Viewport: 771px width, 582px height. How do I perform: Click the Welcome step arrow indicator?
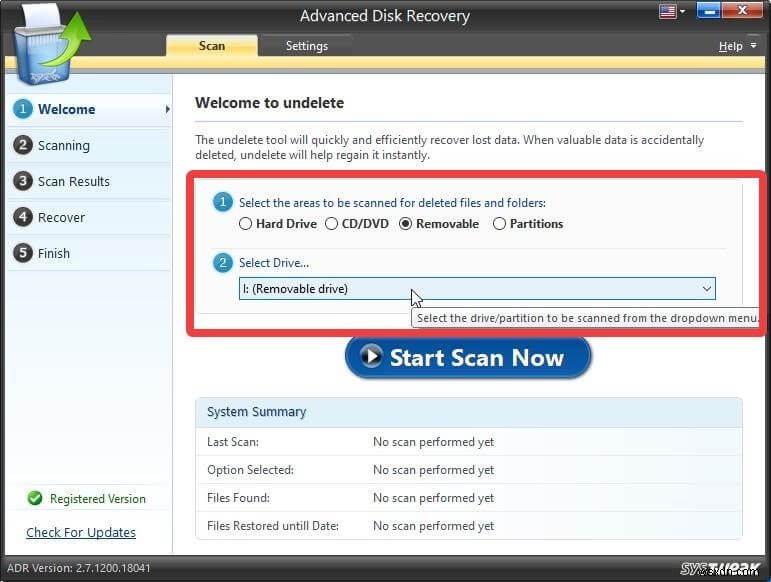pyautogui.click(x=168, y=109)
